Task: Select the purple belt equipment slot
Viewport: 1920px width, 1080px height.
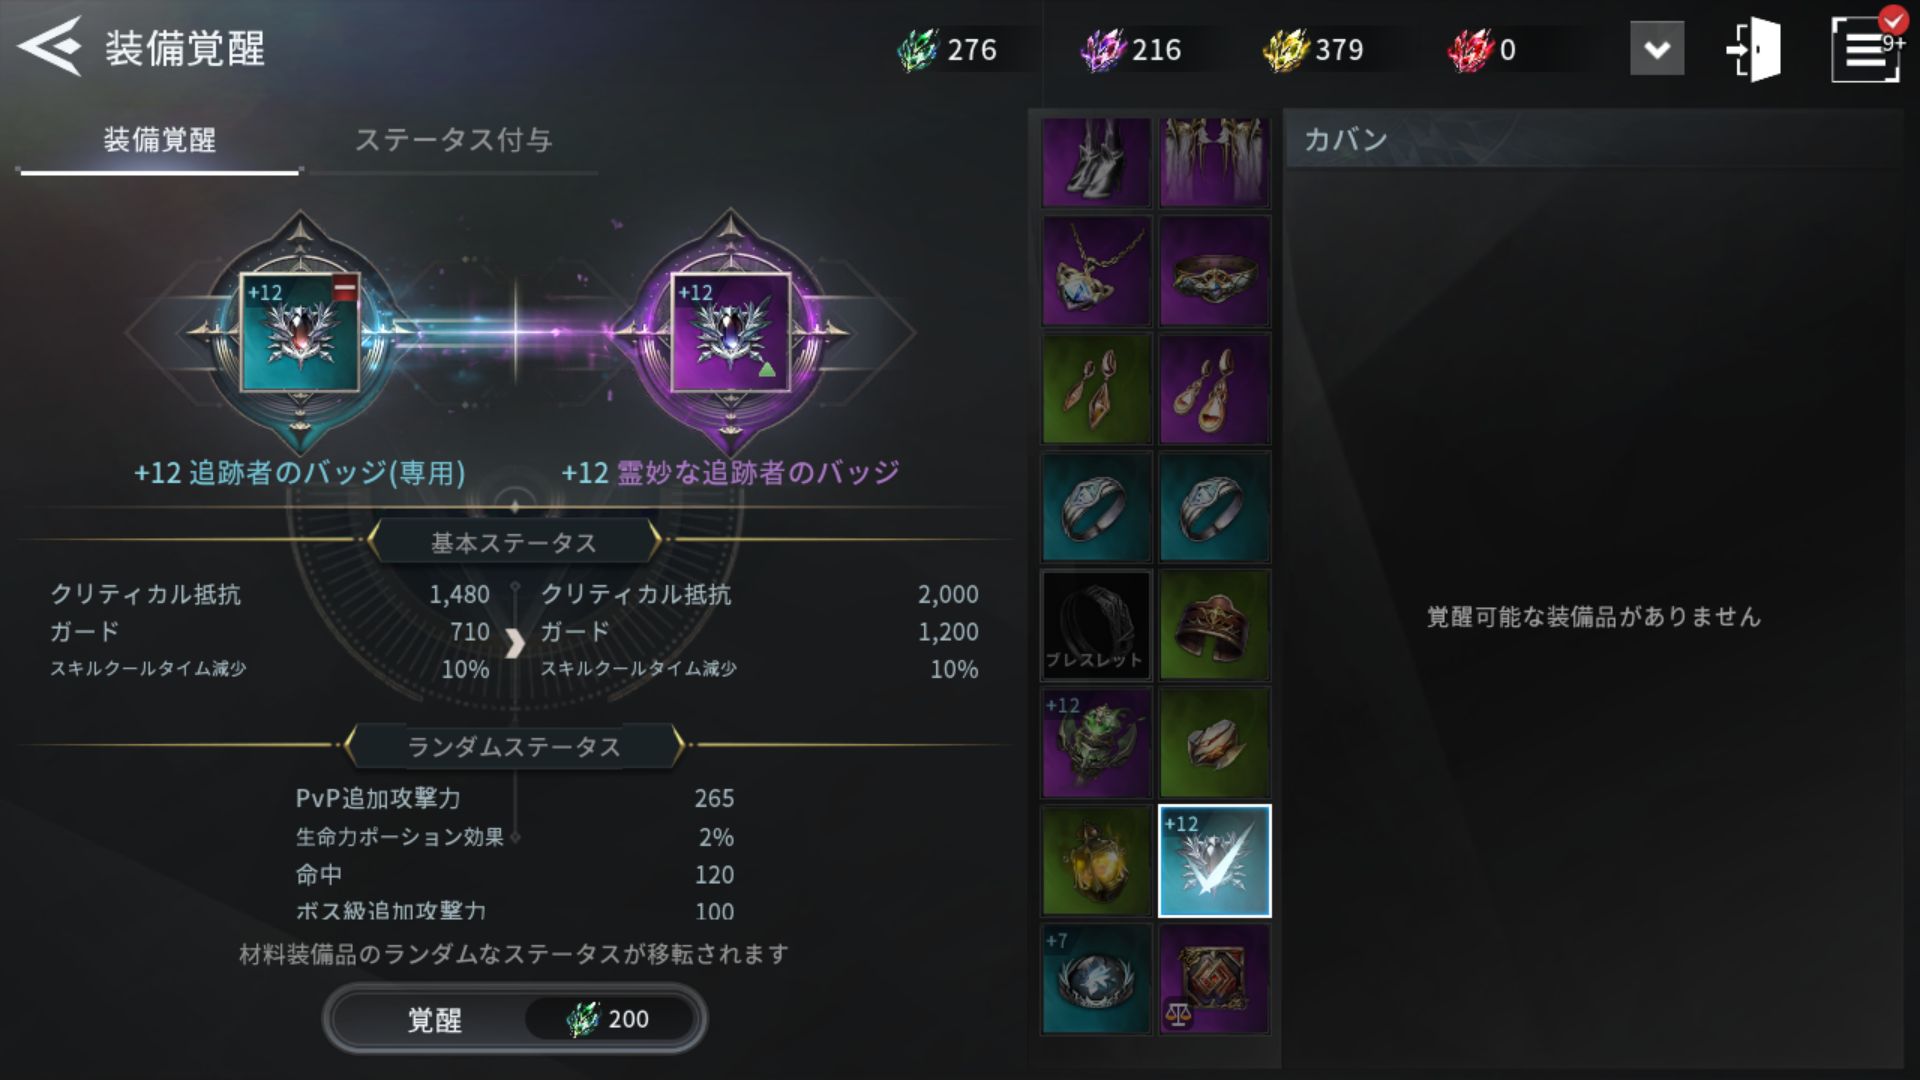Action: 1214,272
